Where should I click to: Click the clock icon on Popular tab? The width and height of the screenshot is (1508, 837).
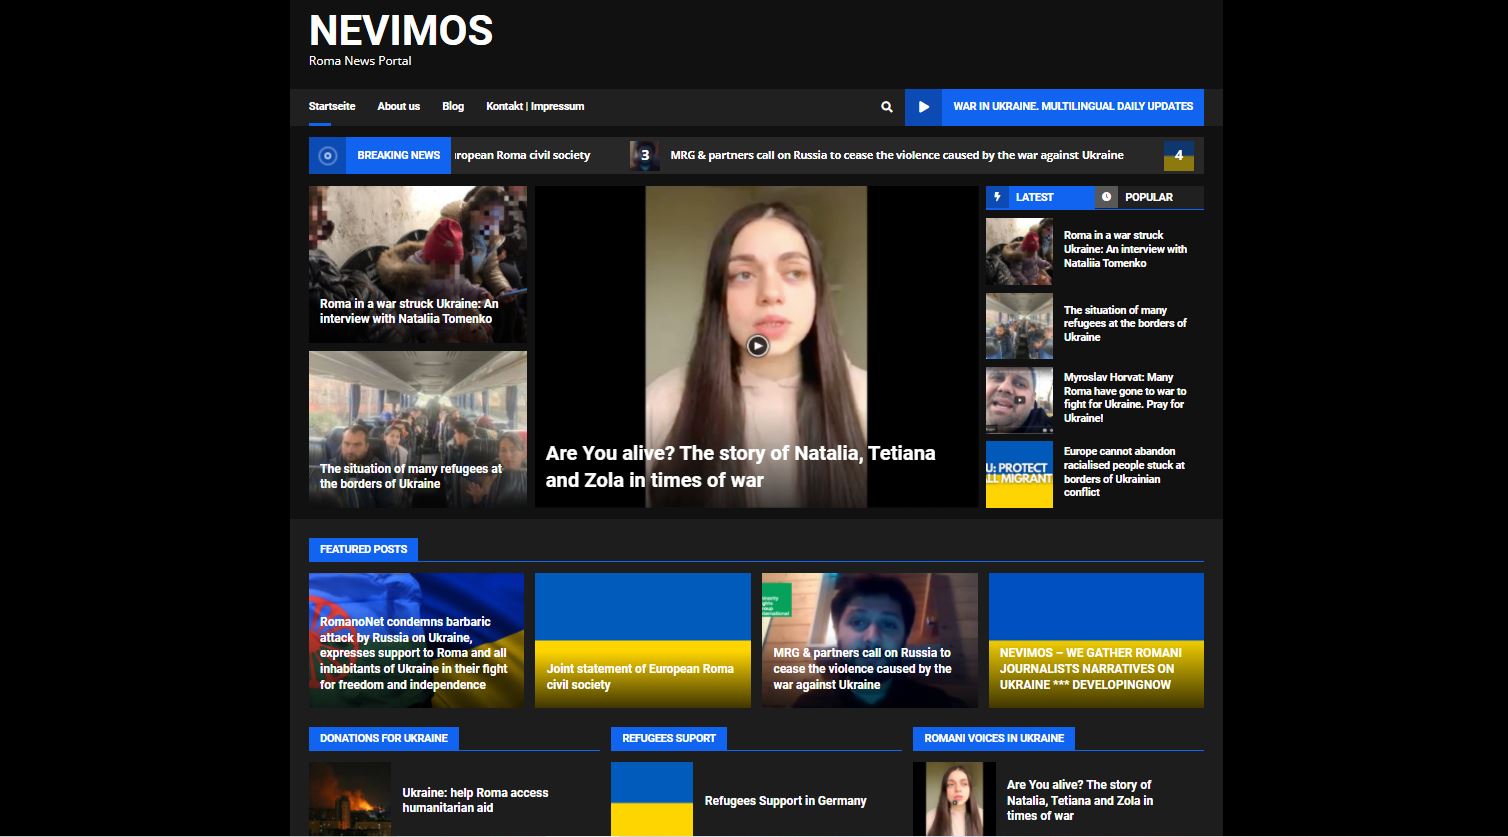(1106, 197)
